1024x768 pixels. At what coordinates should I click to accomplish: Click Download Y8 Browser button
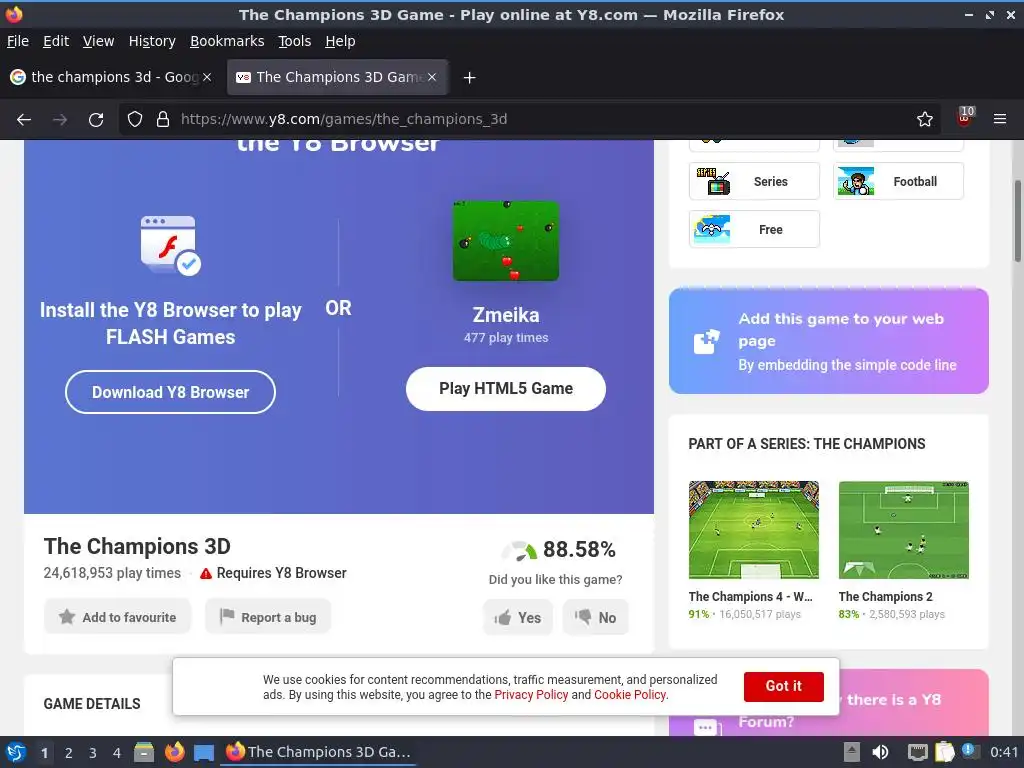tap(170, 392)
